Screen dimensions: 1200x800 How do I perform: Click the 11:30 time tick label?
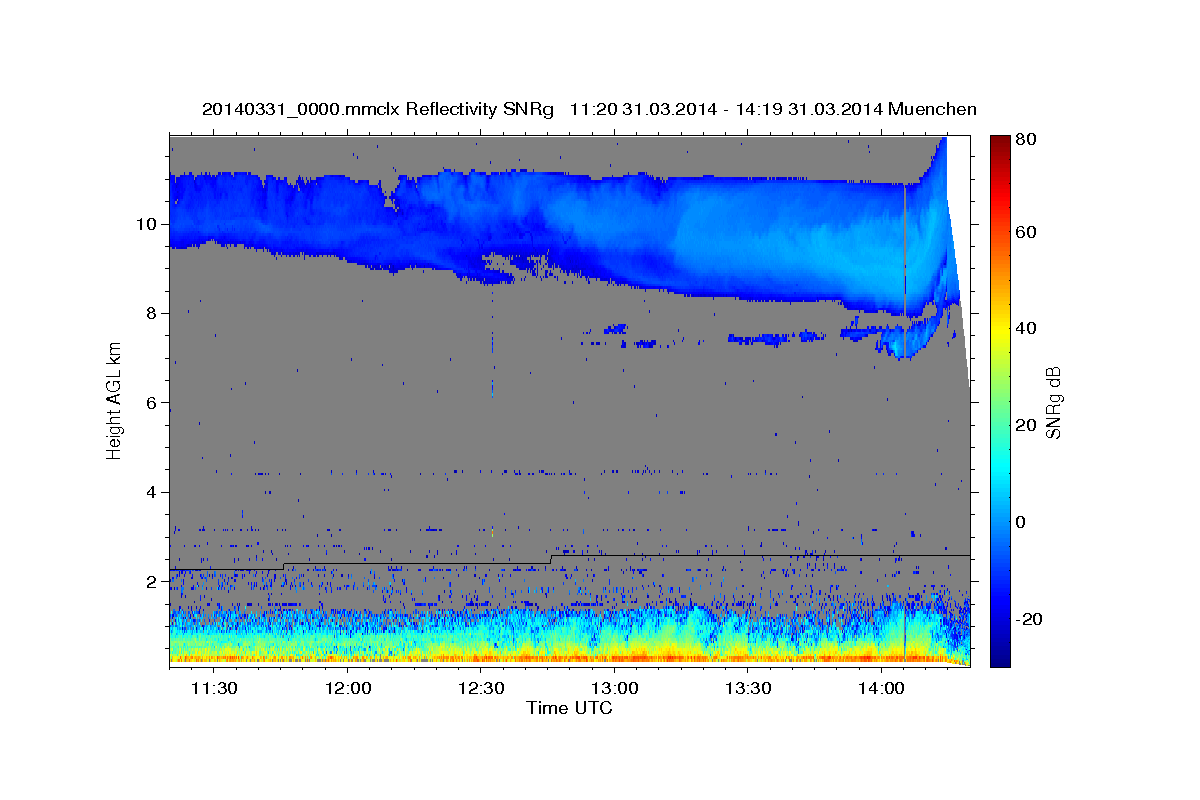pos(214,689)
